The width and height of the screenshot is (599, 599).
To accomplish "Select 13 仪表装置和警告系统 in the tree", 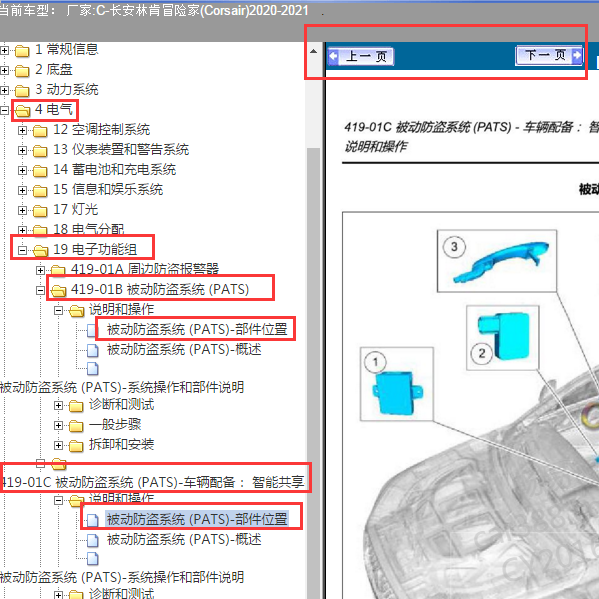I will pos(121,149).
